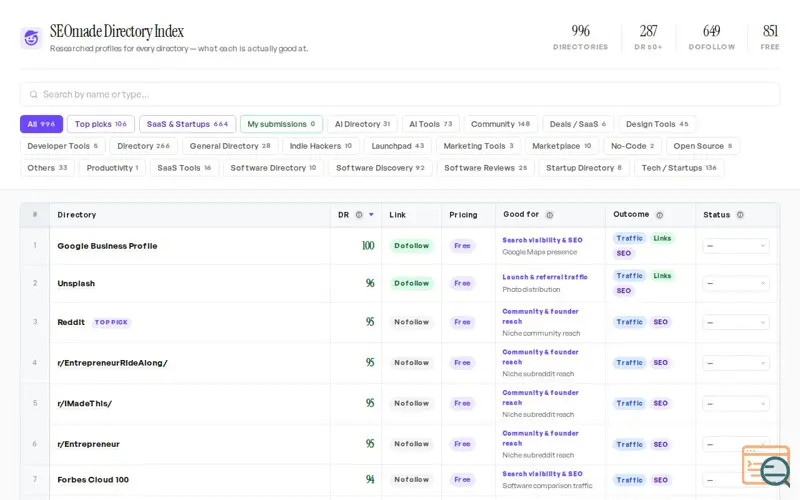Click the Directory column header
This screenshot has height=500, width=800.
coord(77,215)
